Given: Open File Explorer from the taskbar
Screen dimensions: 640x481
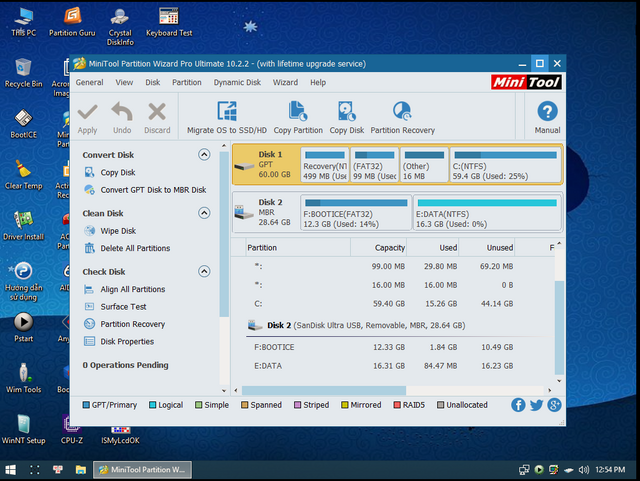Looking at the screenshot, I should click(81, 470).
